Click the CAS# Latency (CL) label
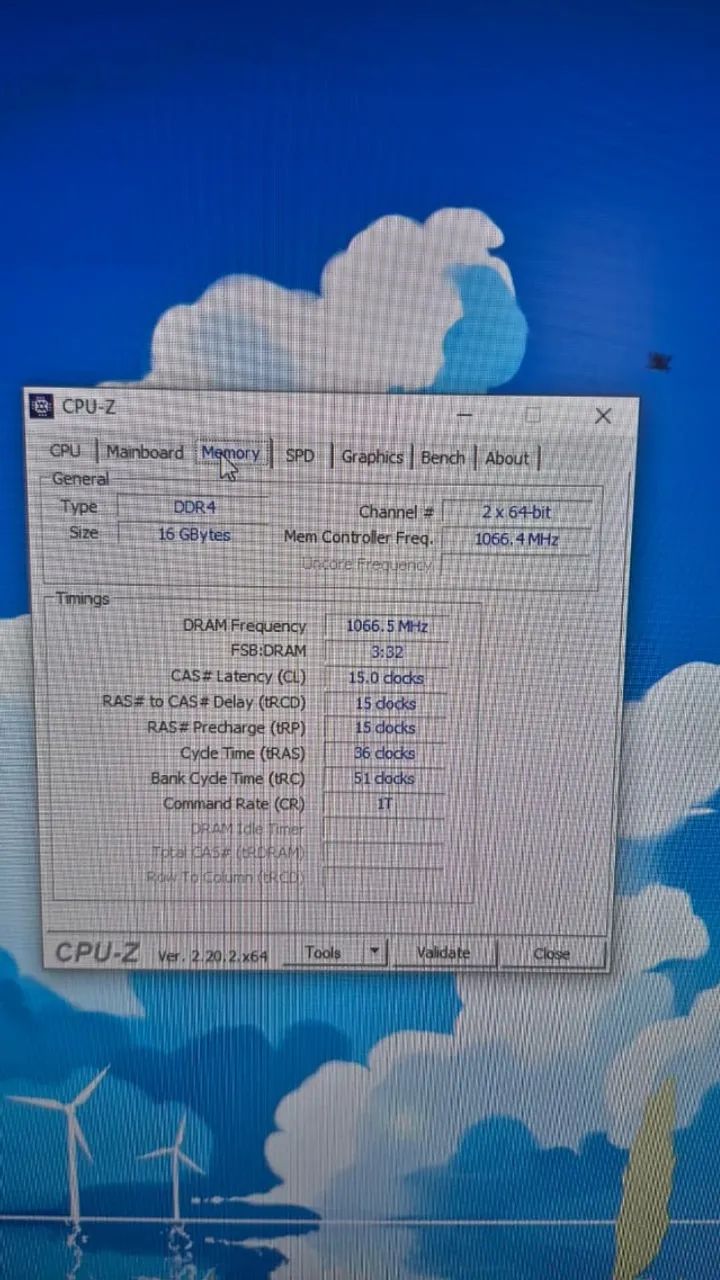Viewport: 720px width, 1280px height. pos(238,677)
